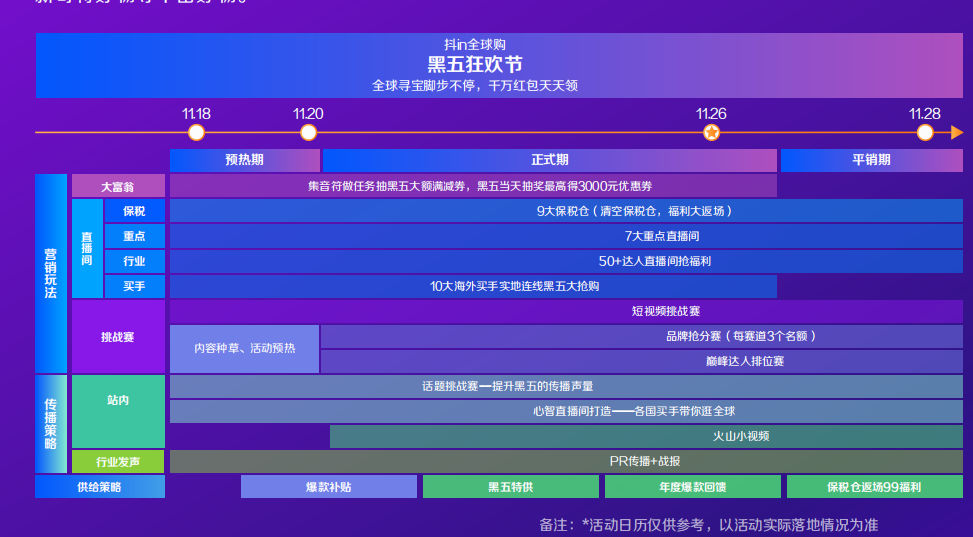Click the 巅峰达人排位赛 bar

pyautogui.click(x=642, y=361)
